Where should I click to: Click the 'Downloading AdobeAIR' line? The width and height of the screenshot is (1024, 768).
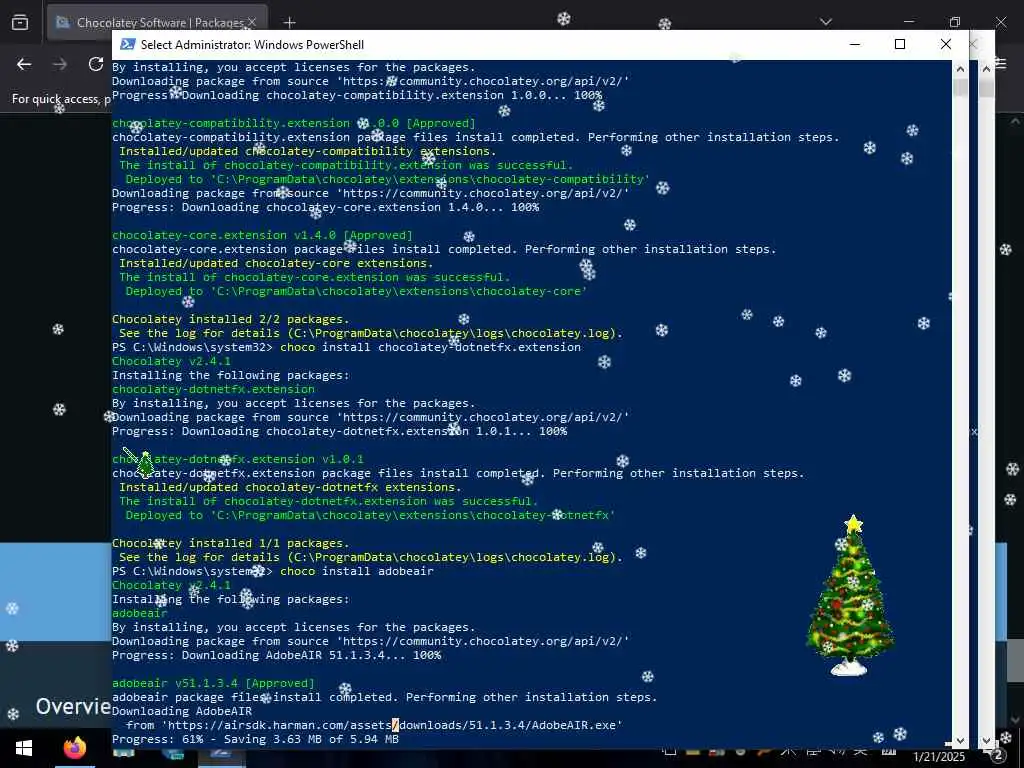(182, 711)
